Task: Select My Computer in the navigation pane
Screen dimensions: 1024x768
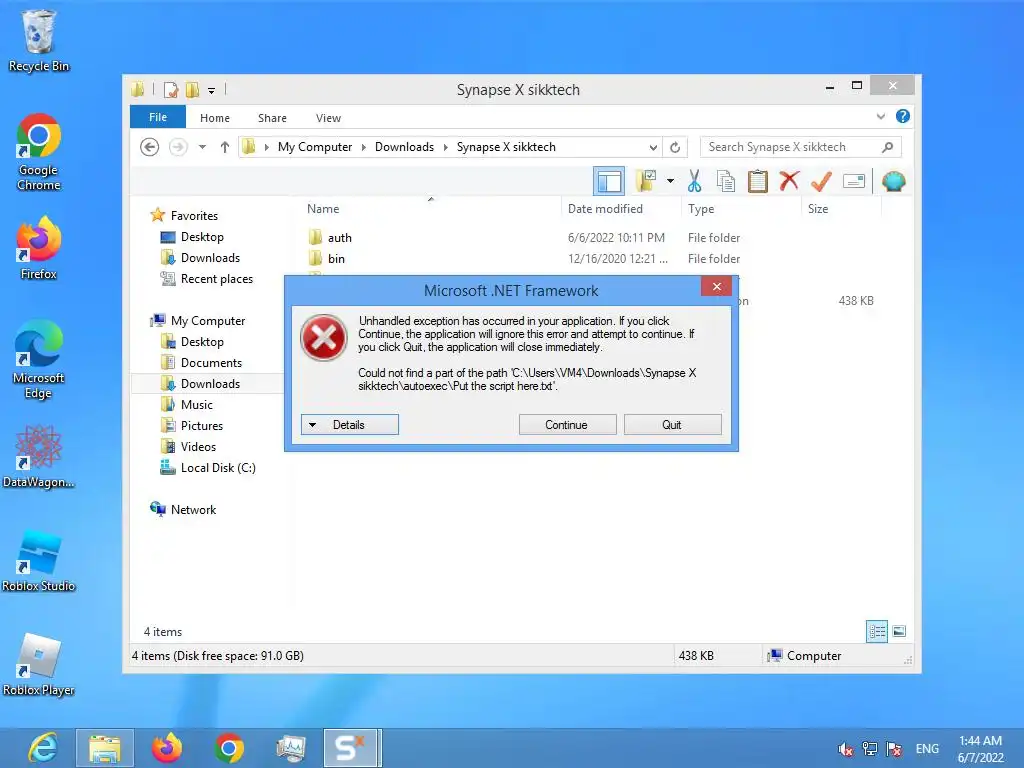Action: (x=208, y=321)
